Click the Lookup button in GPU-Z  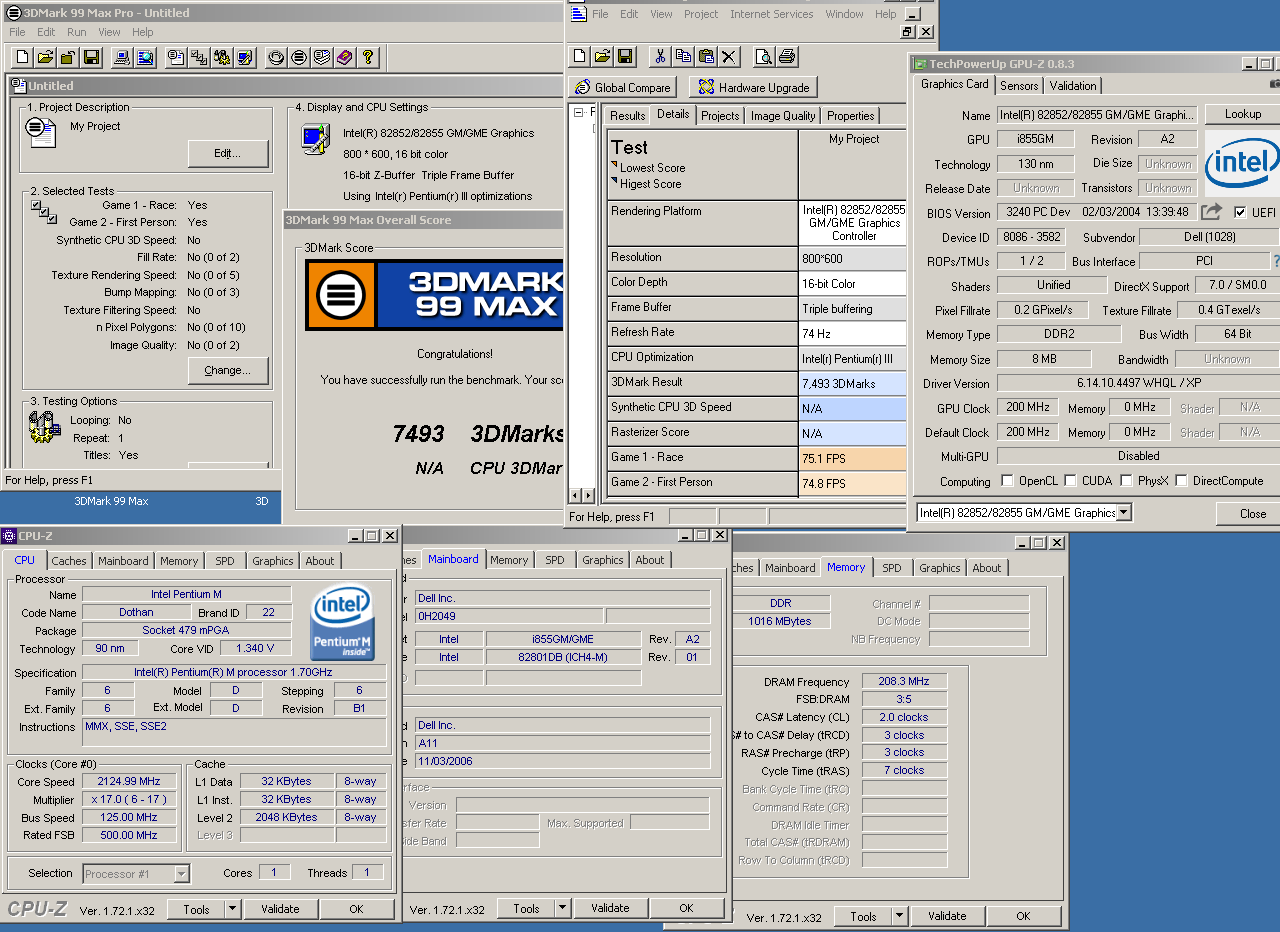point(1242,114)
